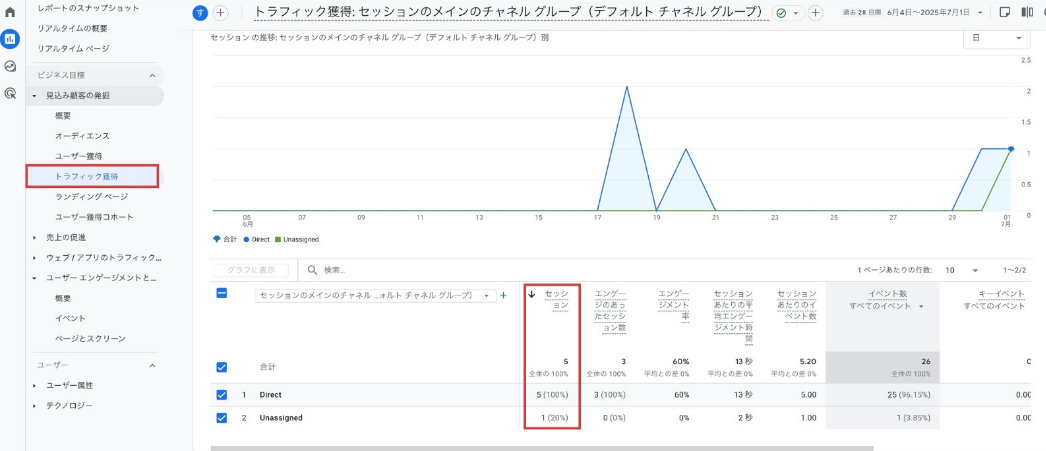The image size is (1046, 451).
Task: Select ユーザー獲得 in the sidebar
Action: (78, 156)
